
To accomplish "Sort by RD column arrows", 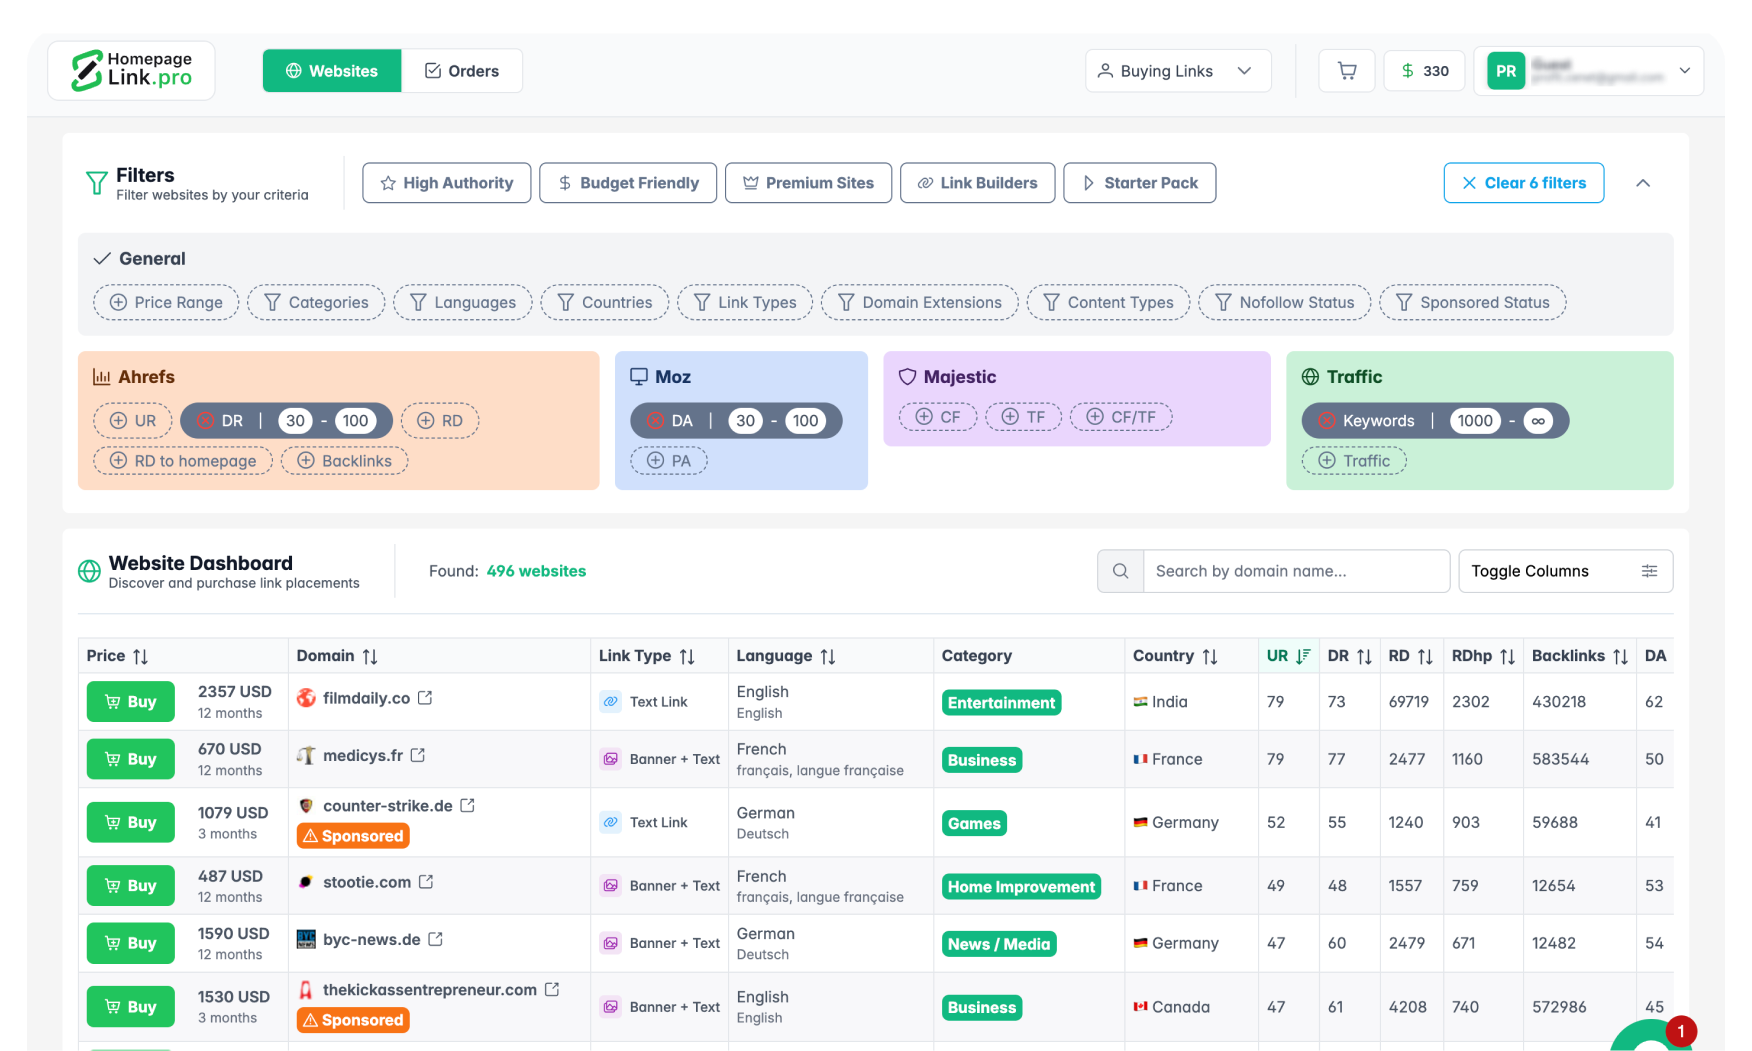I will pyautogui.click(x=1425, y=656).
